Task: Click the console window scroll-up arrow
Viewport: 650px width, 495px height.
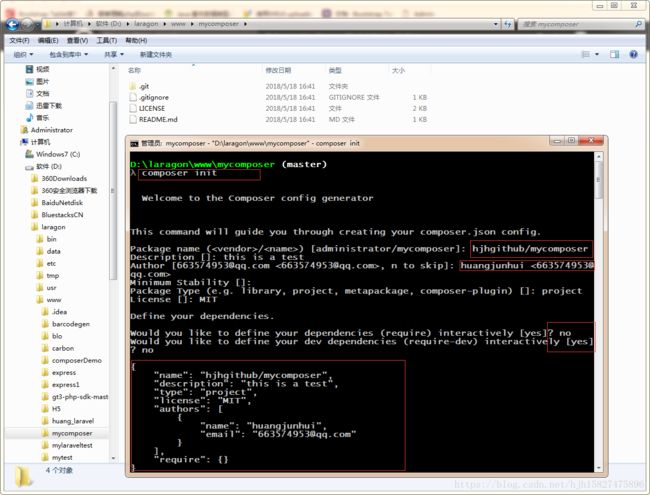Action: 598,157
